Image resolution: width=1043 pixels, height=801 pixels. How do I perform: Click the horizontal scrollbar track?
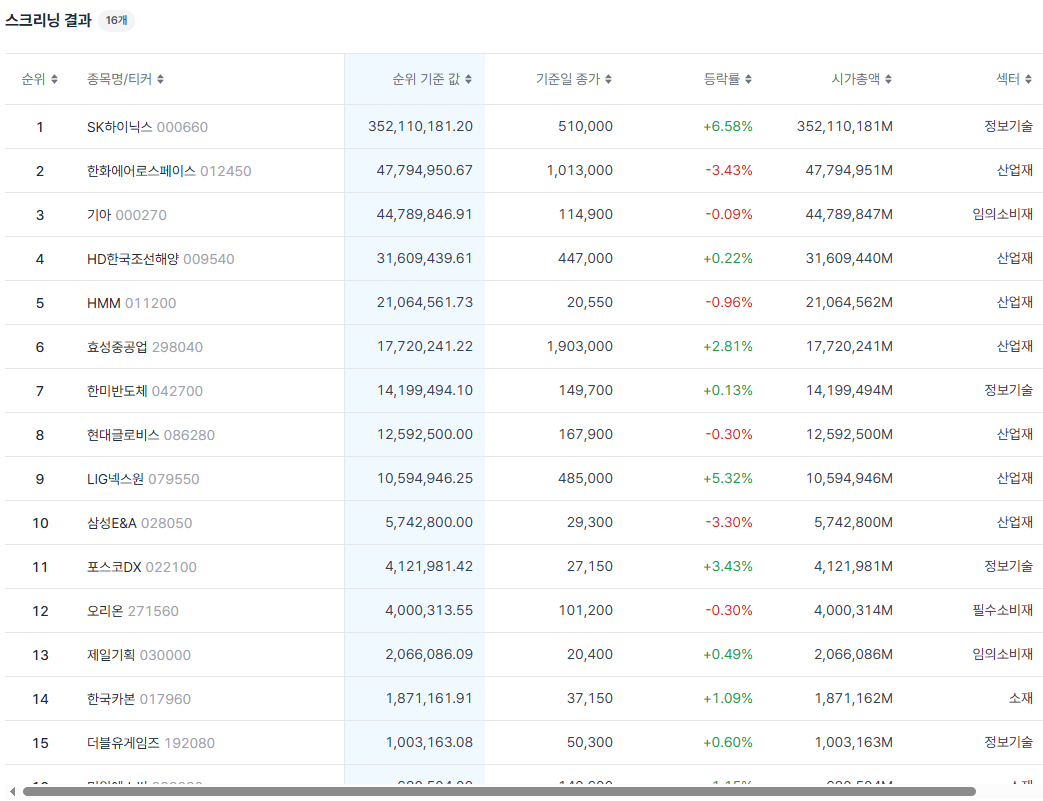tap(499, 792)
